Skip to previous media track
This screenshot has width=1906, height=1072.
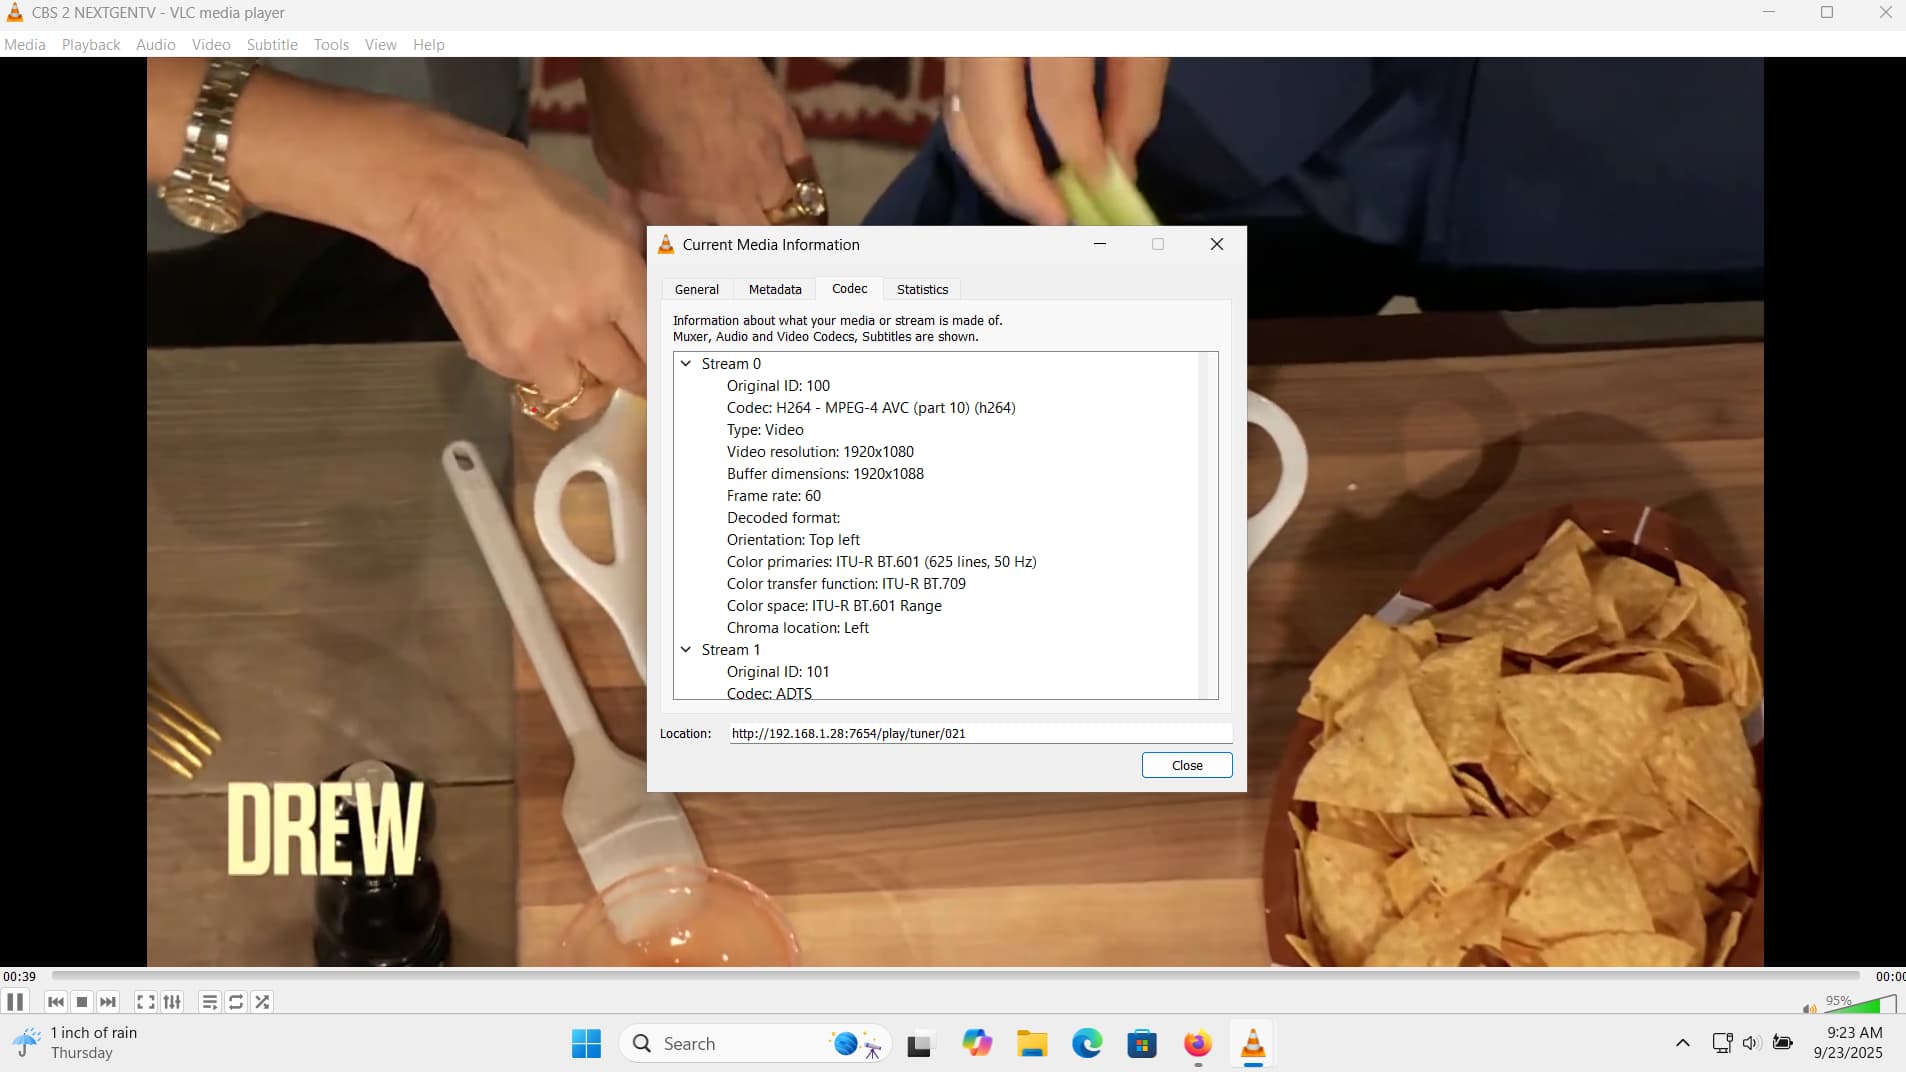(x=56, y=1002)
